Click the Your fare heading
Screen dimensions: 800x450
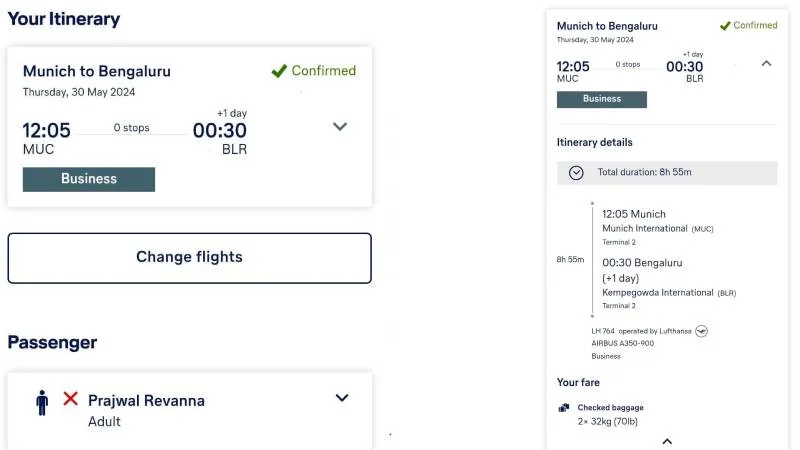579,382
